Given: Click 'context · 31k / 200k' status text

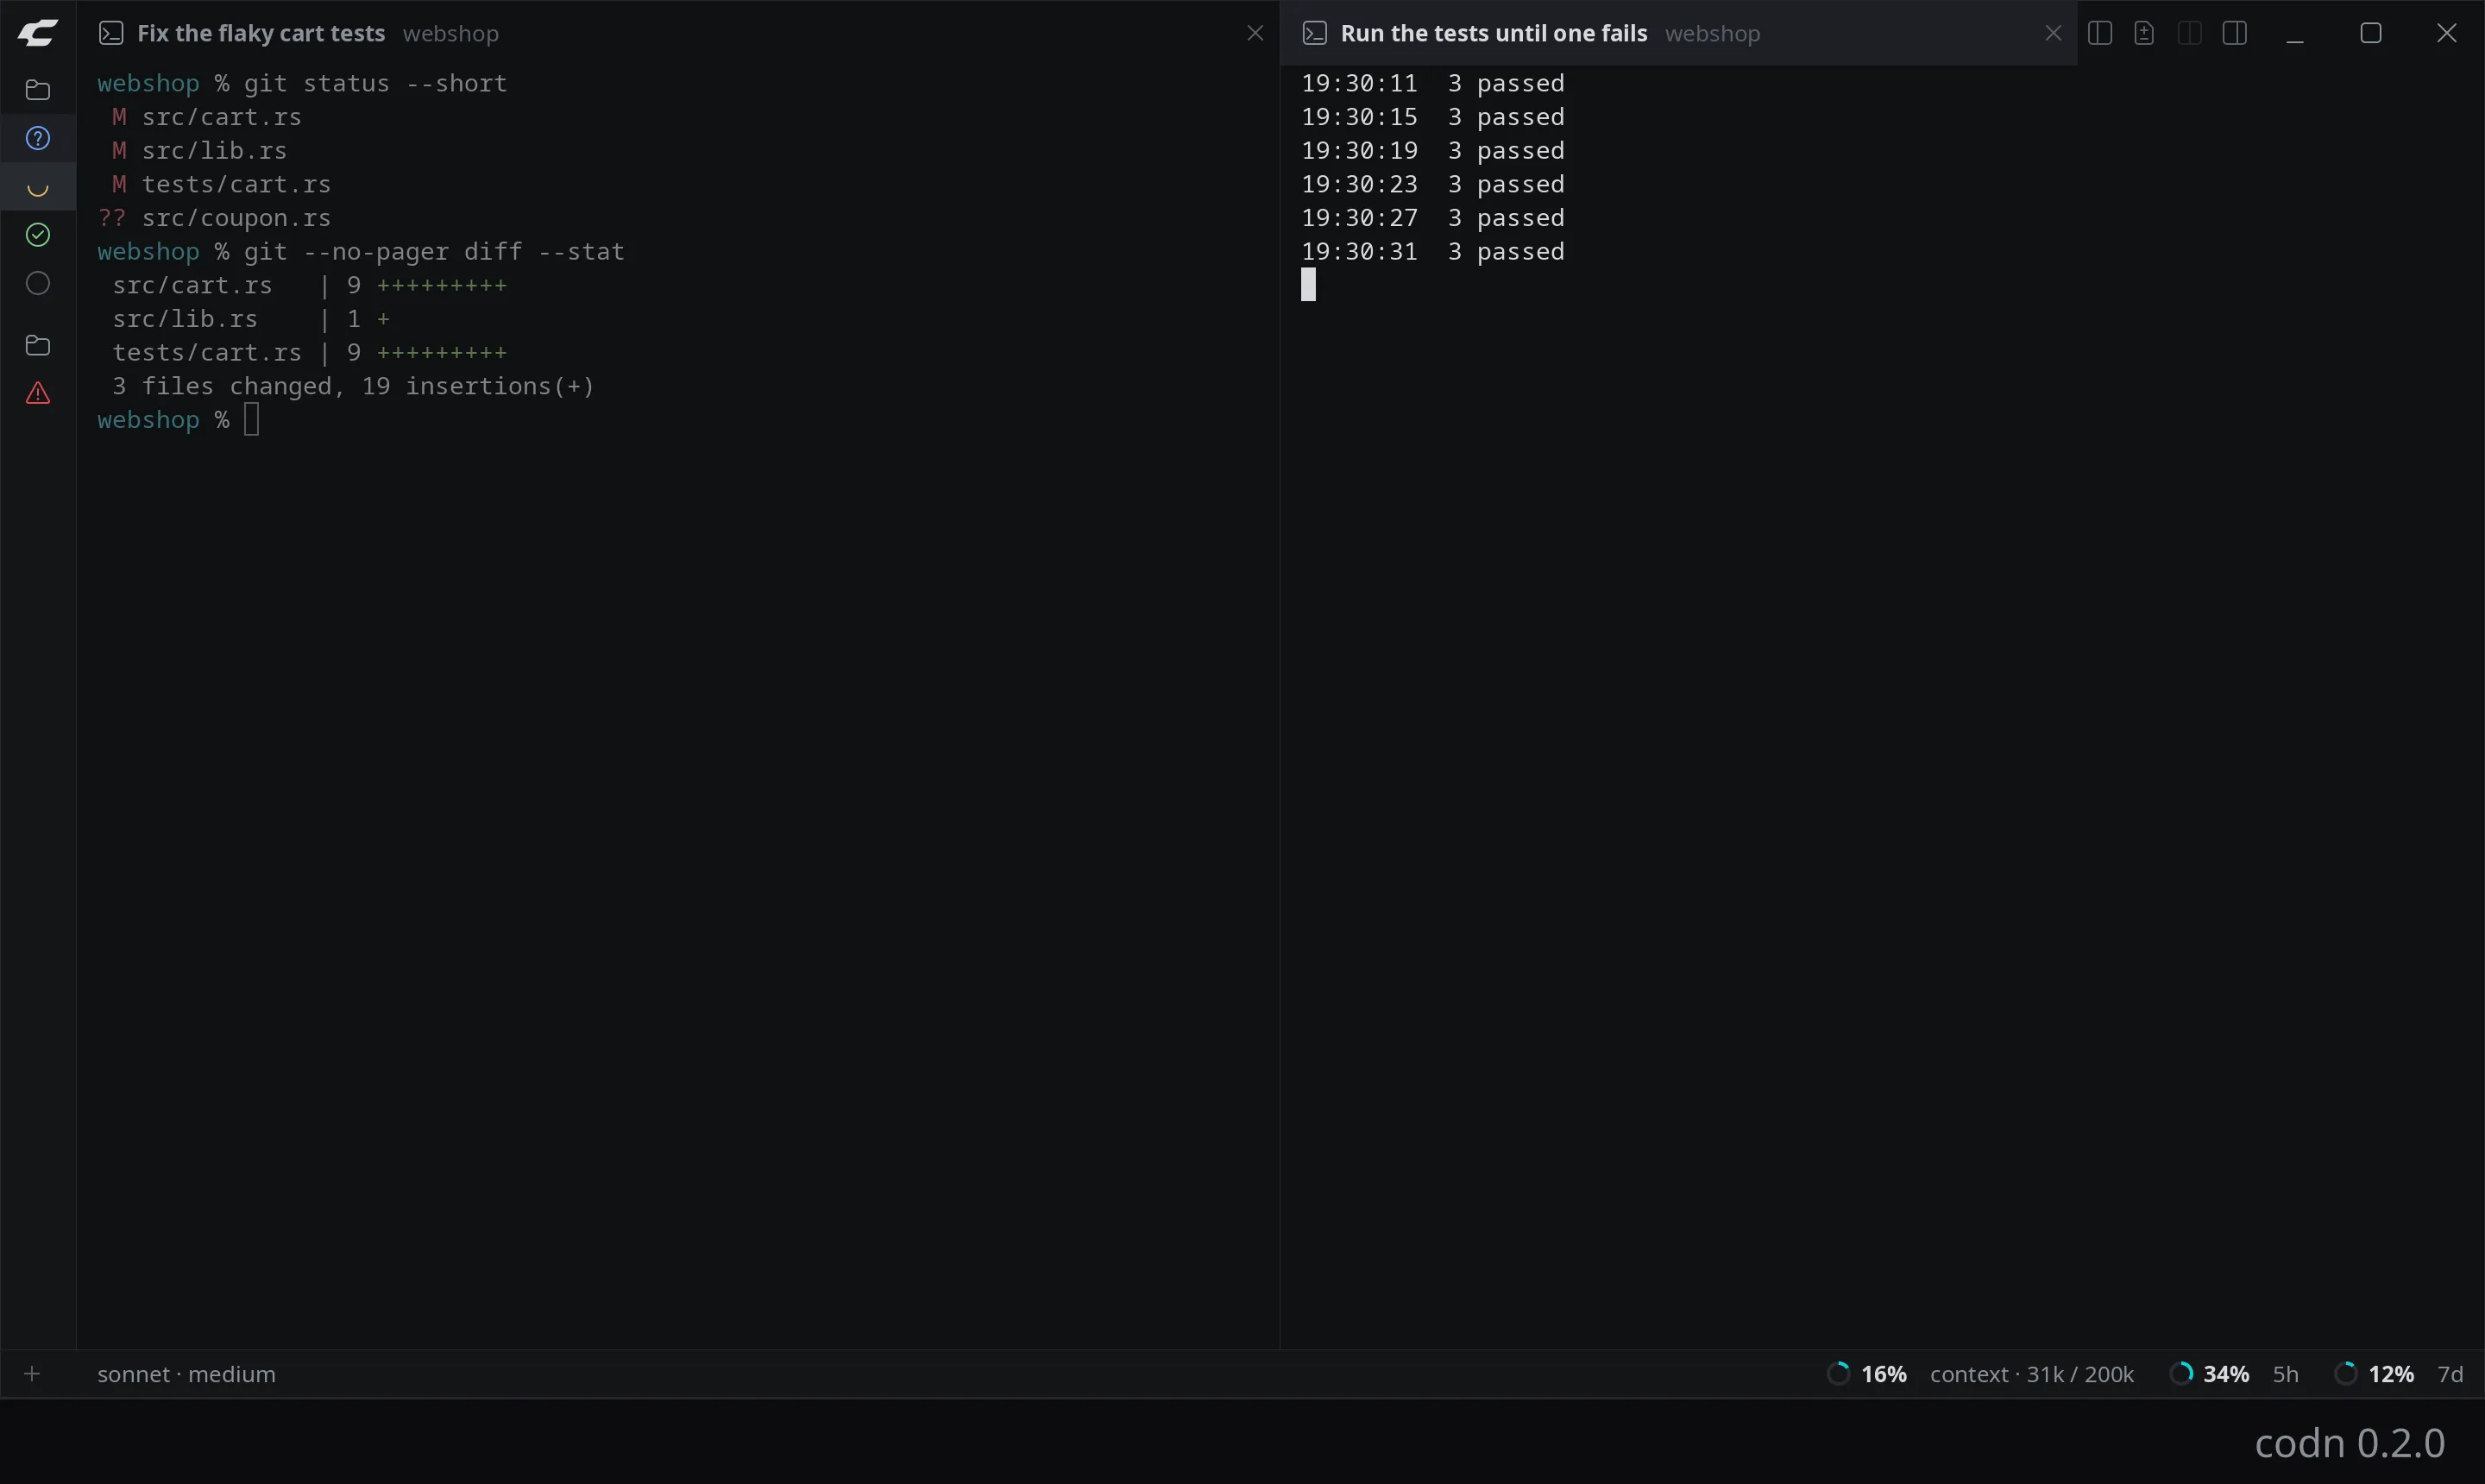Looking at the screenshot, I should [2031, 1374].
